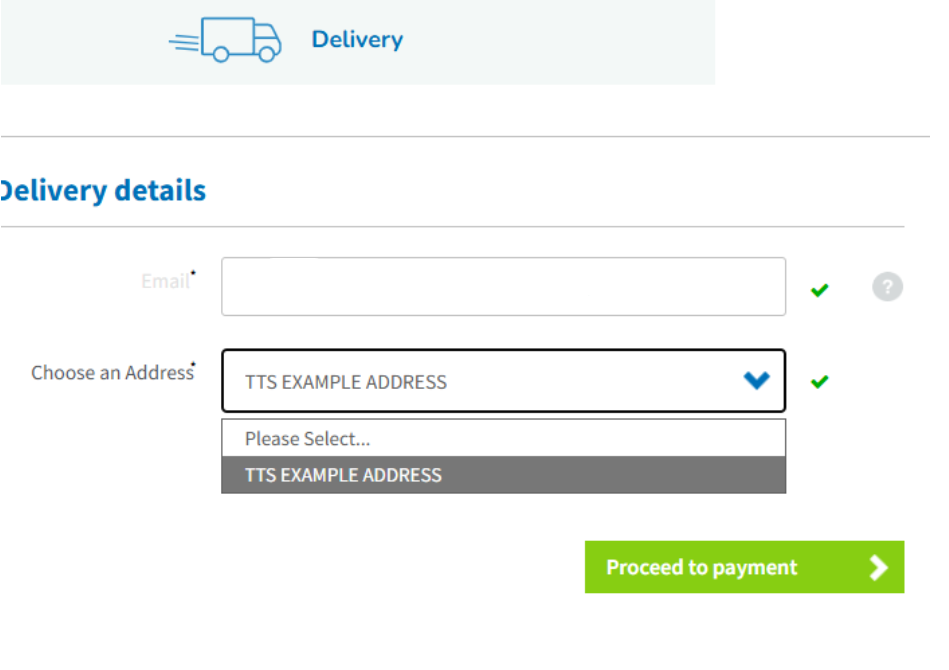The height and width of the screenshot is (670, 949).
Task: Click the required asterisk next to Email
Action: [193, 273]
